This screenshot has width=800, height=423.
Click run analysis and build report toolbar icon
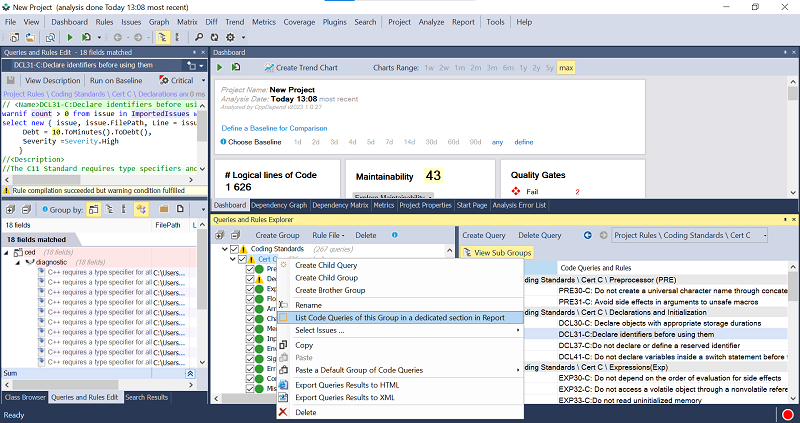(x=86, y=37)
